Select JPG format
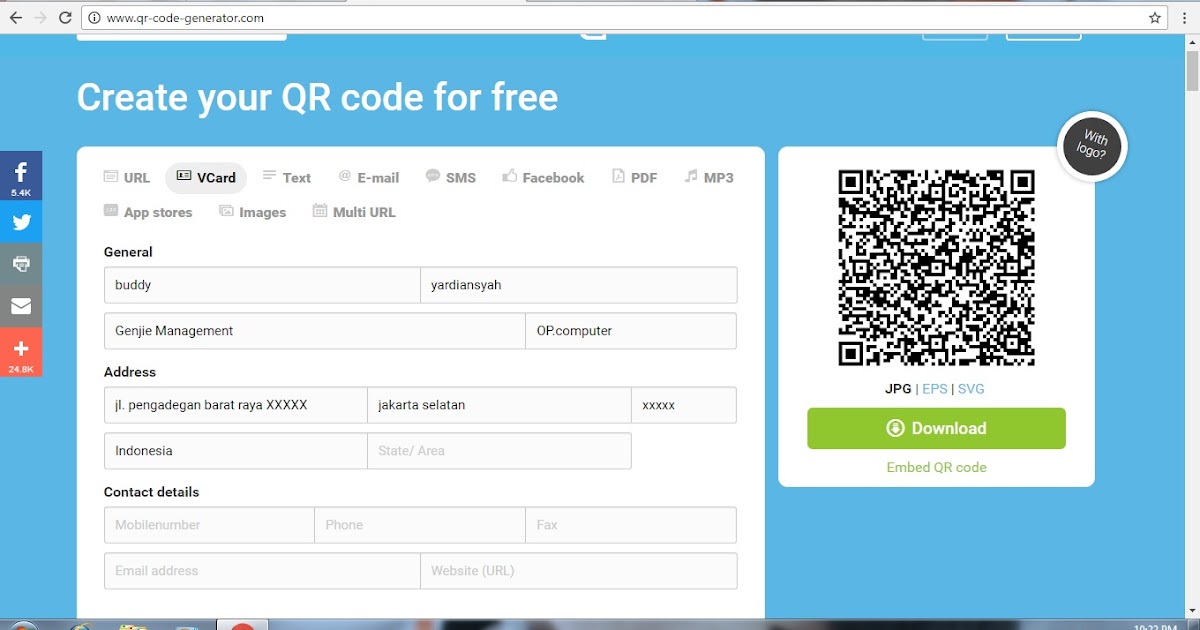The width and height of the screenshot is (1200, 630). pos(898,389)
